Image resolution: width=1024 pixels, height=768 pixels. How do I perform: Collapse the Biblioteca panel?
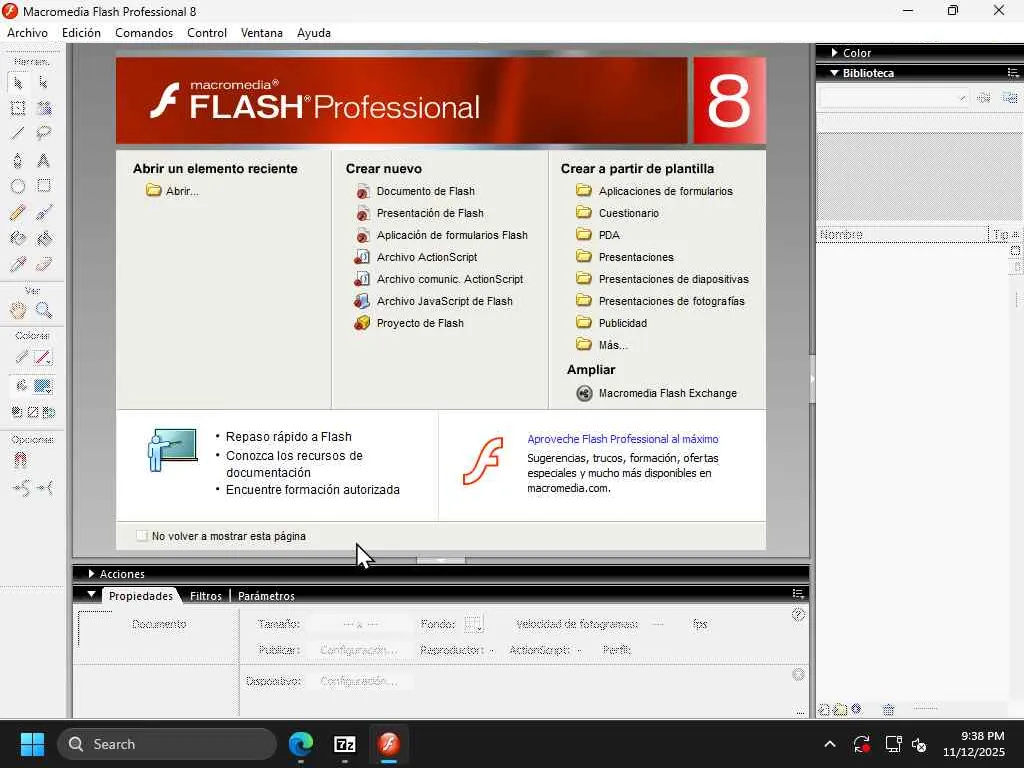point(834,72)
